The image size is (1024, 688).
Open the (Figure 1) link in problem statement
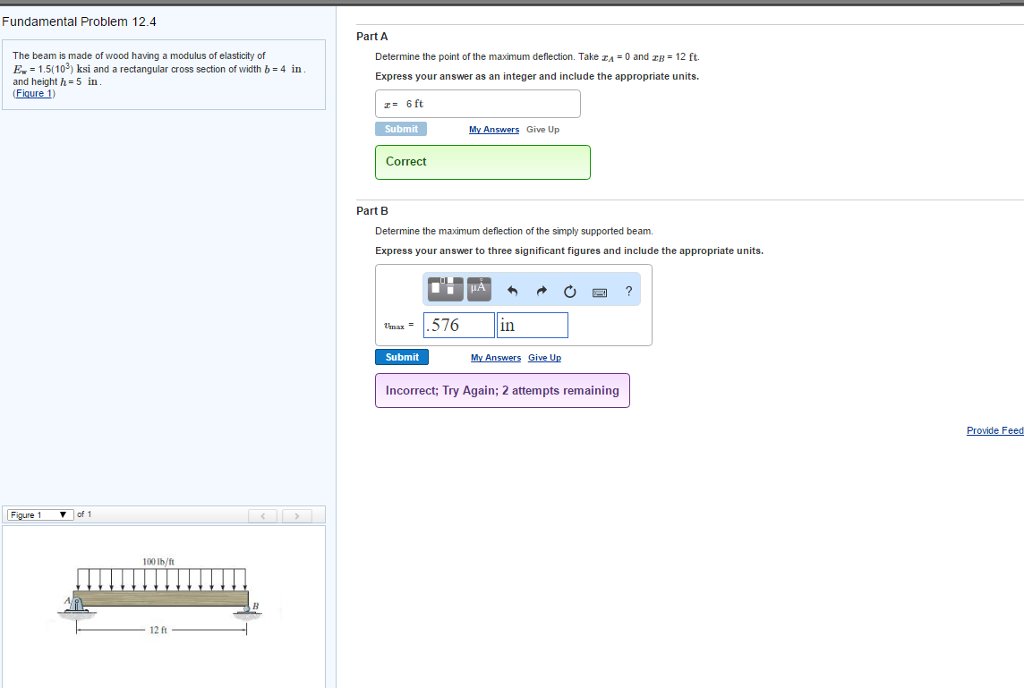(x=34, y=93)
